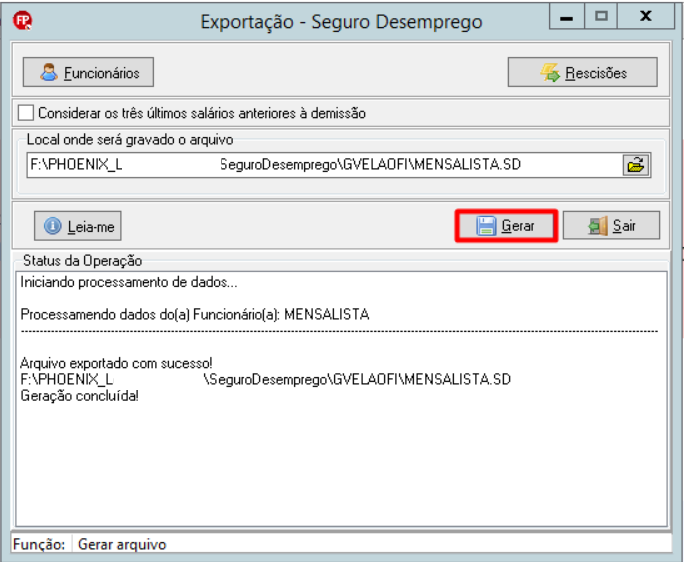Click the blue info icon on Leia-me
The image size is (686, 562).
coord(53,226)
